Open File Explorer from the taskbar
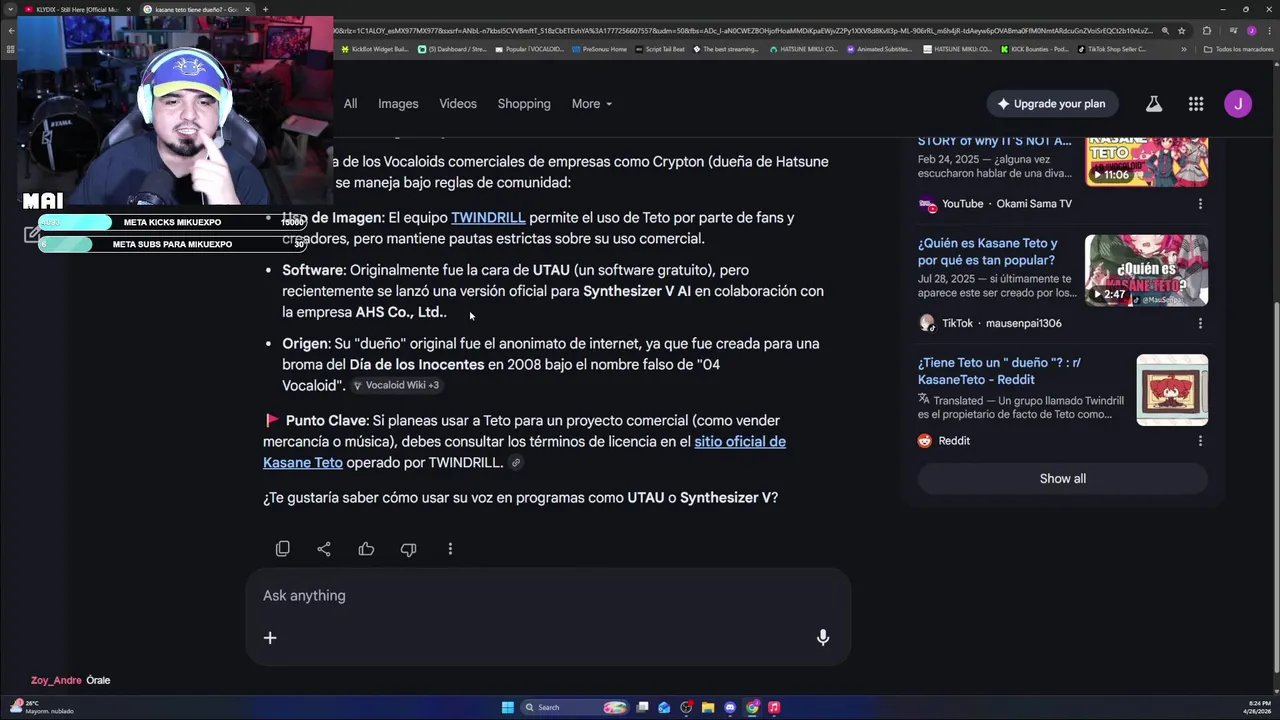Screen dimensions: 1280x720 pos(708,707)
